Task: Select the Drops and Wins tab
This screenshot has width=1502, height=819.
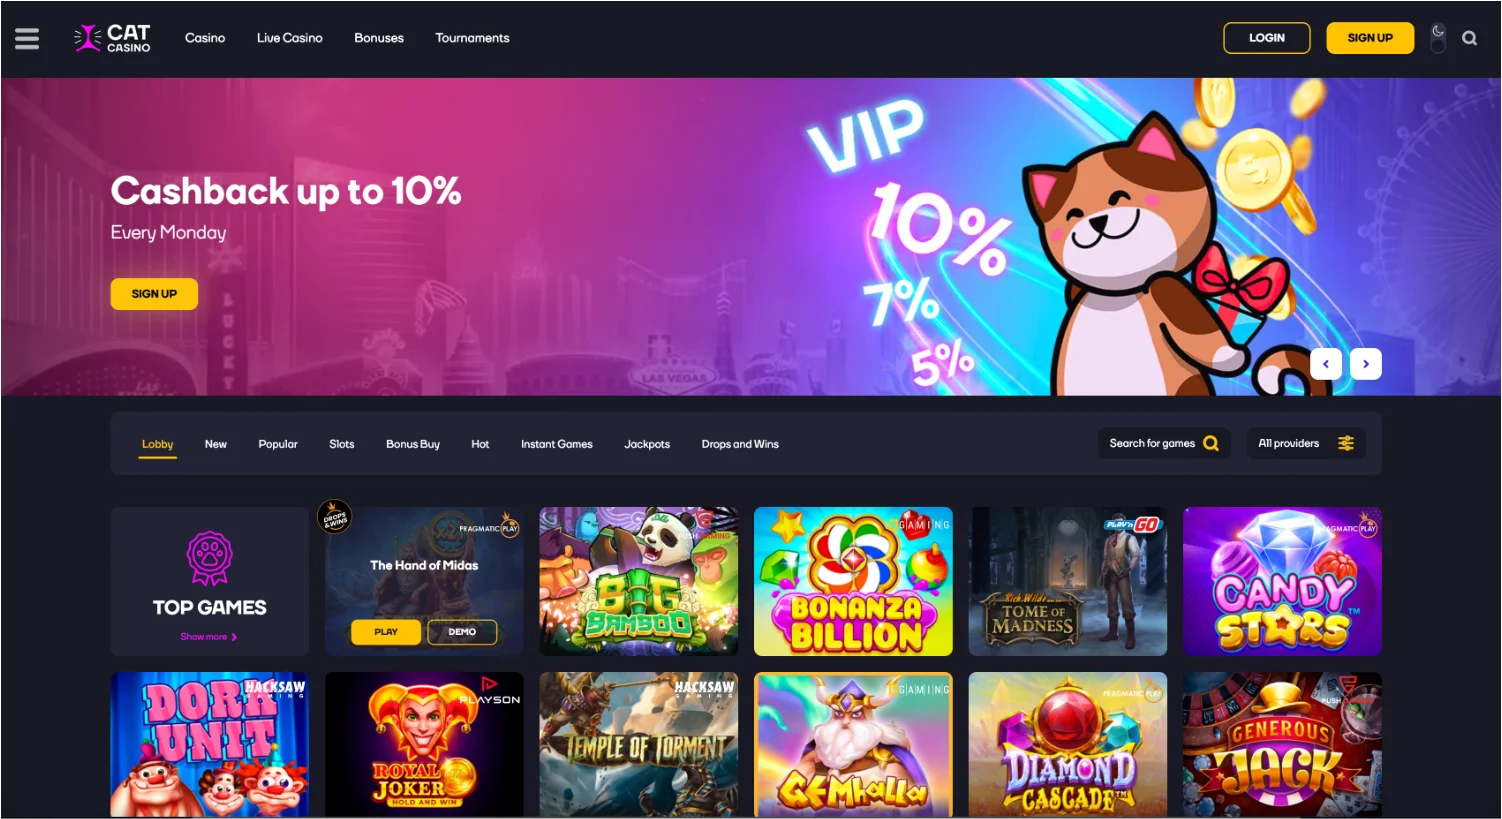Action: click(x=740, y=444)
